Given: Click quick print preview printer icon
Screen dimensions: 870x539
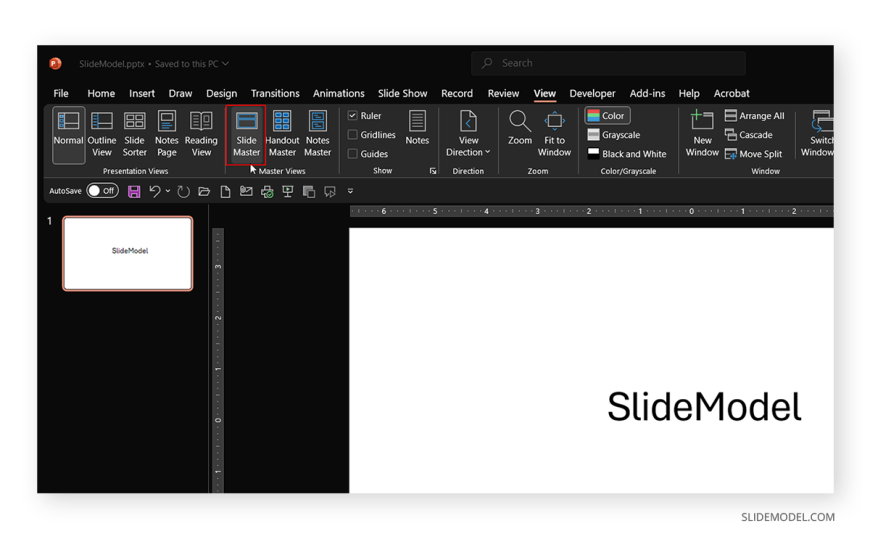Looking at the screenshot, I should (267, 192).
